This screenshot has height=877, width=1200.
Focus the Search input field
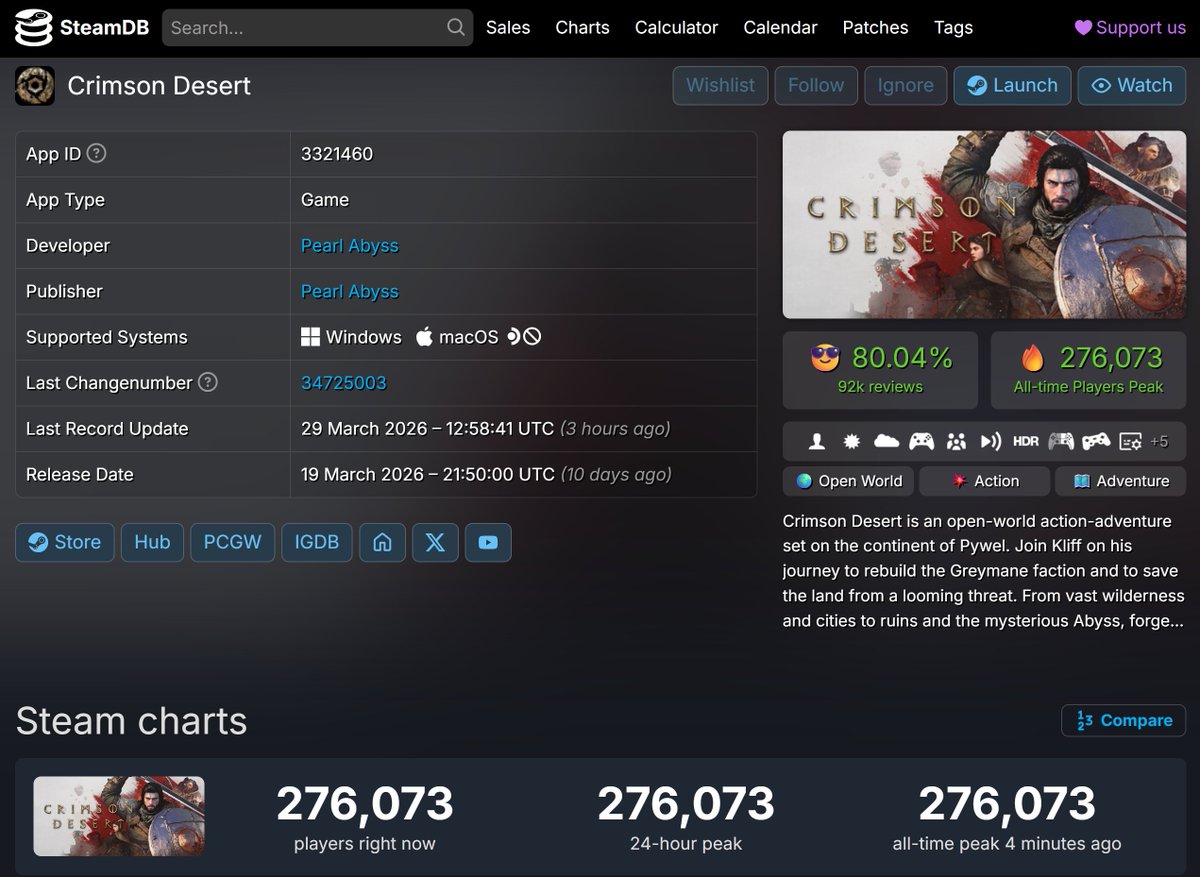pyautogui.click(x=317, y=28)
